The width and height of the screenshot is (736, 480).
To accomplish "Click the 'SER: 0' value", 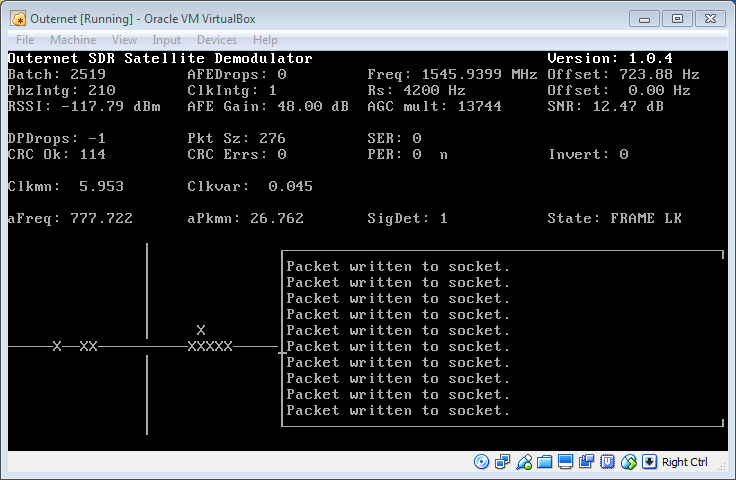I will click(394, 138).
